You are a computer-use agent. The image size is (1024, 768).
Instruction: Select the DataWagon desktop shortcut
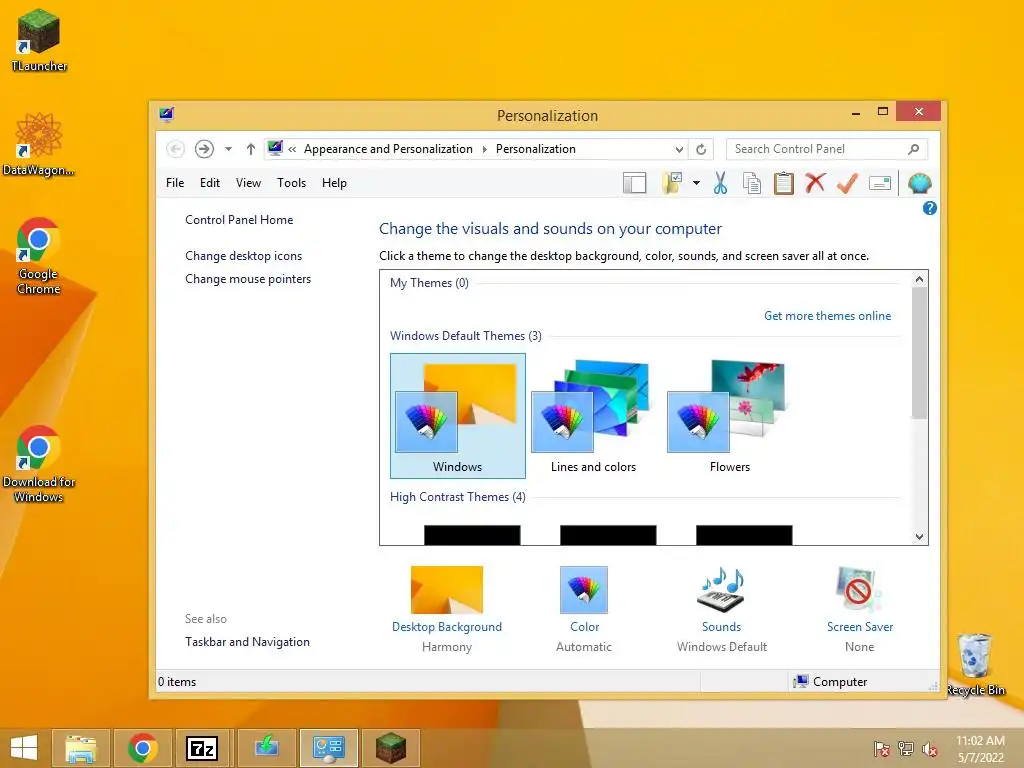(38, 144)
